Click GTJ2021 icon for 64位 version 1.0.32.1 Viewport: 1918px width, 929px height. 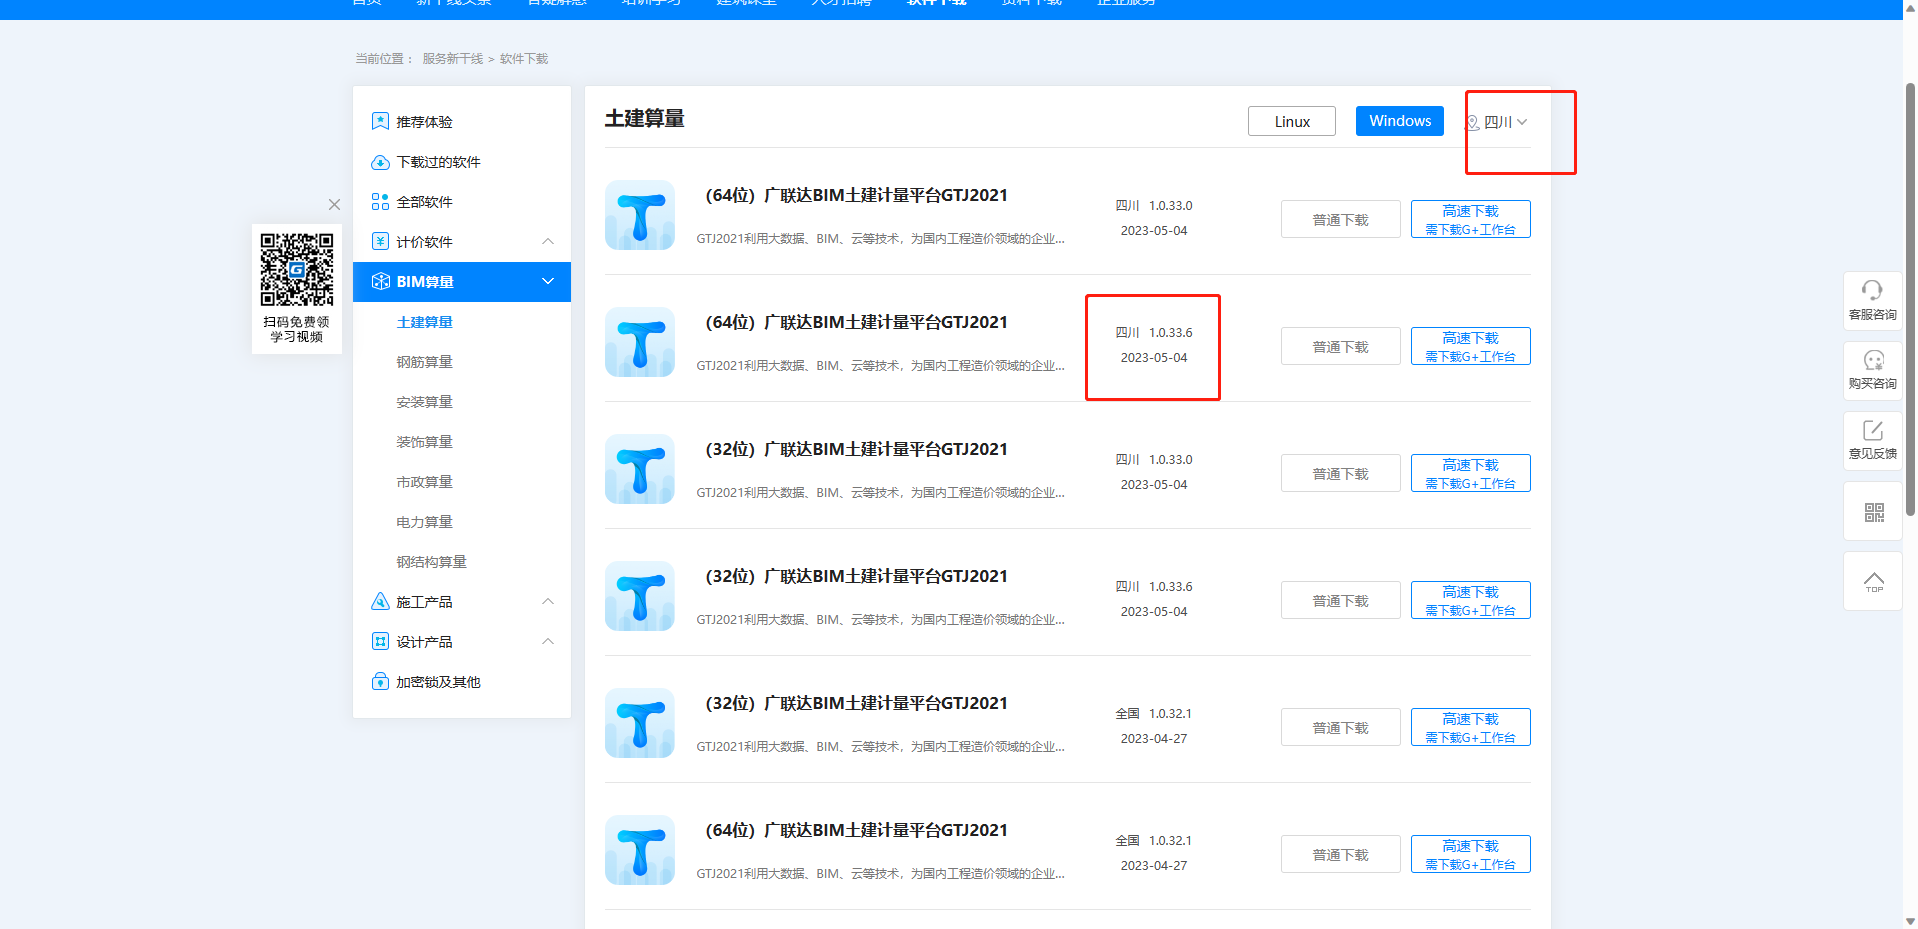pos(640,850)
